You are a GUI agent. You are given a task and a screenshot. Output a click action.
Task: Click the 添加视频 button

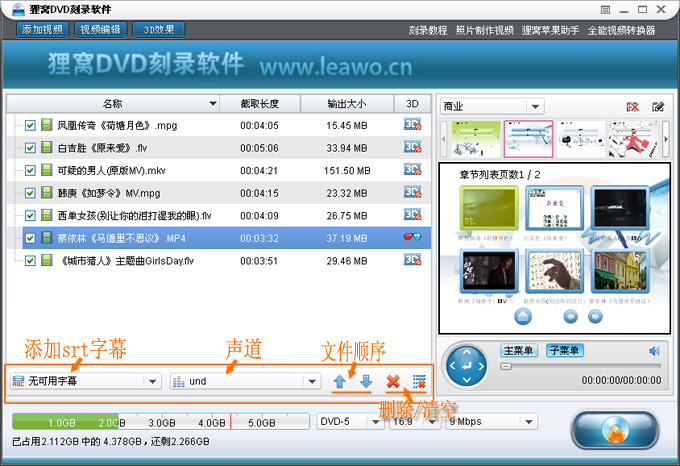[42, 29]
